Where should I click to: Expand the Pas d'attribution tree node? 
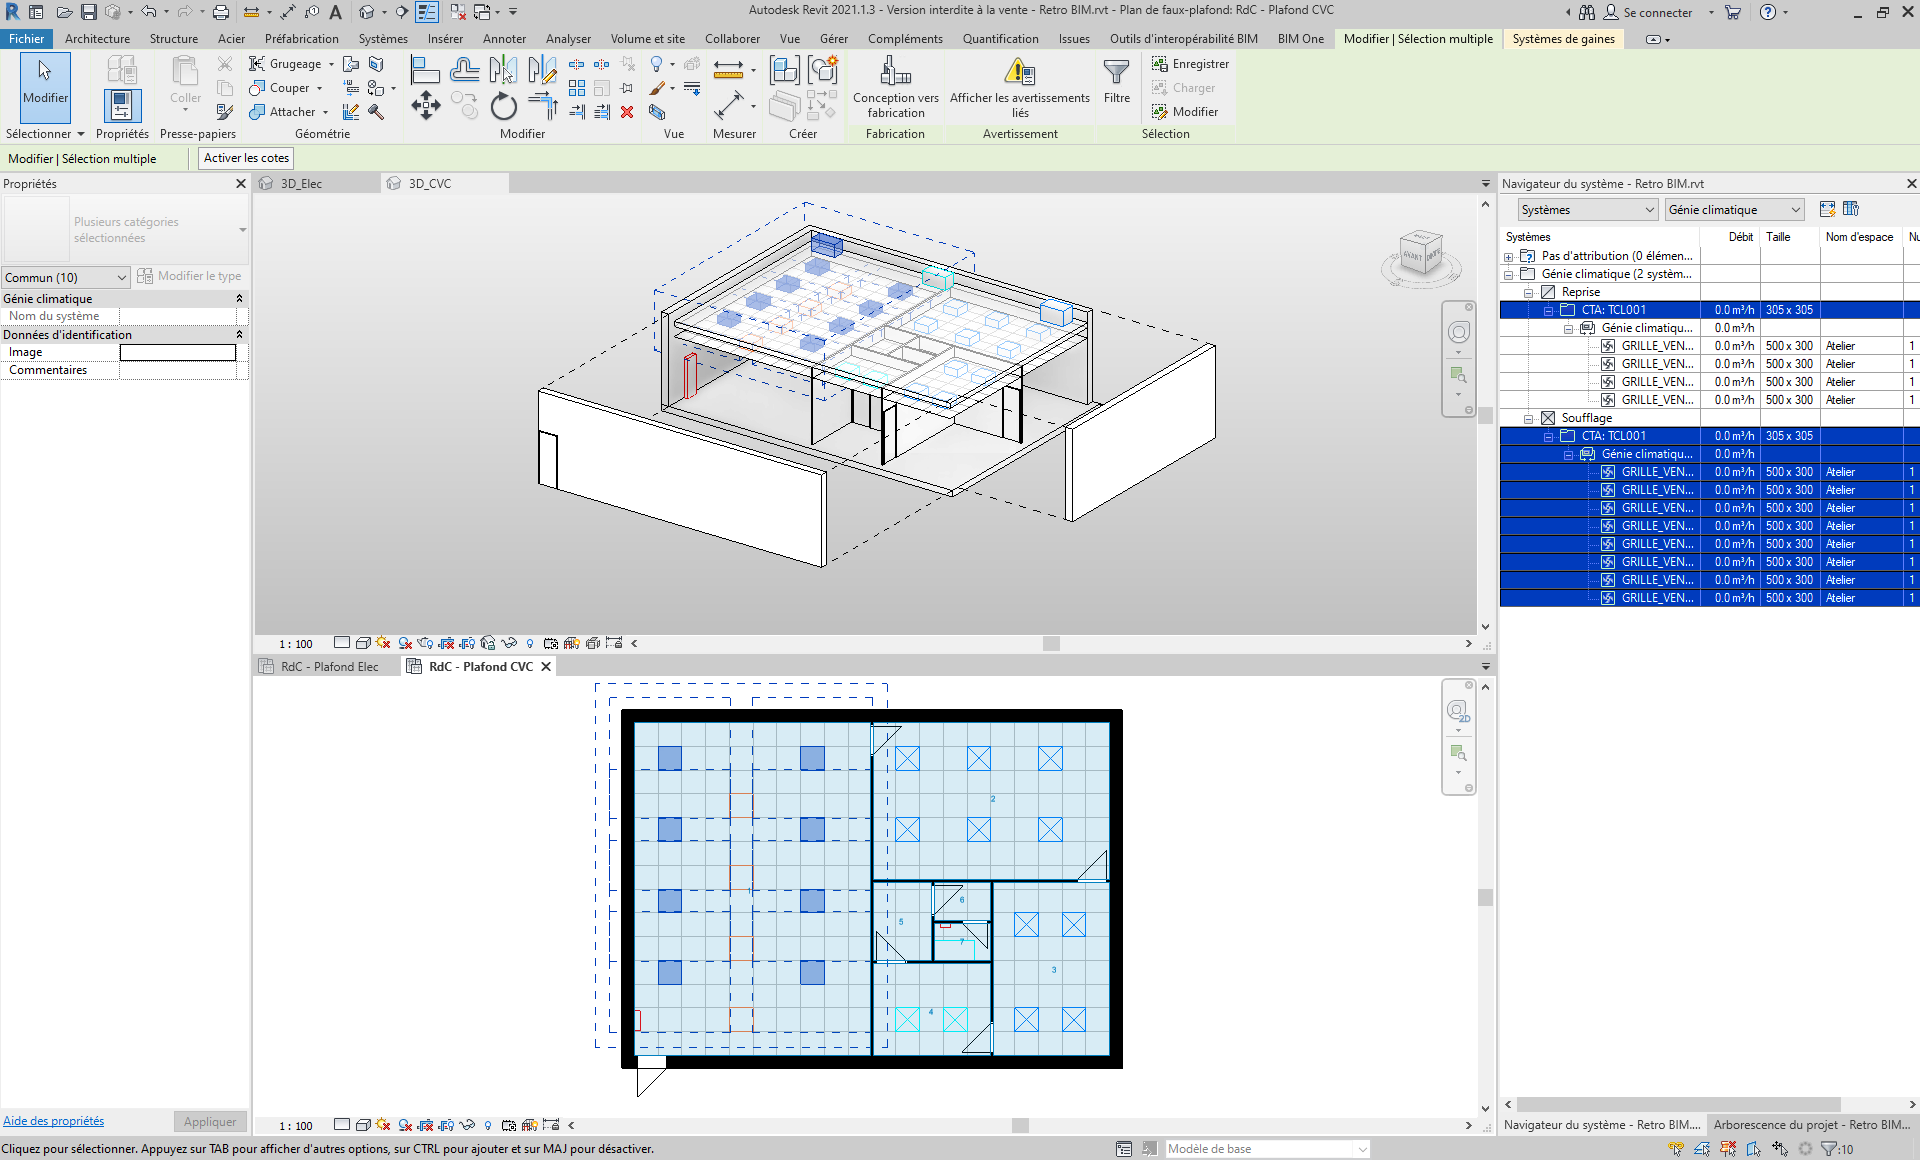[1509, 256]
